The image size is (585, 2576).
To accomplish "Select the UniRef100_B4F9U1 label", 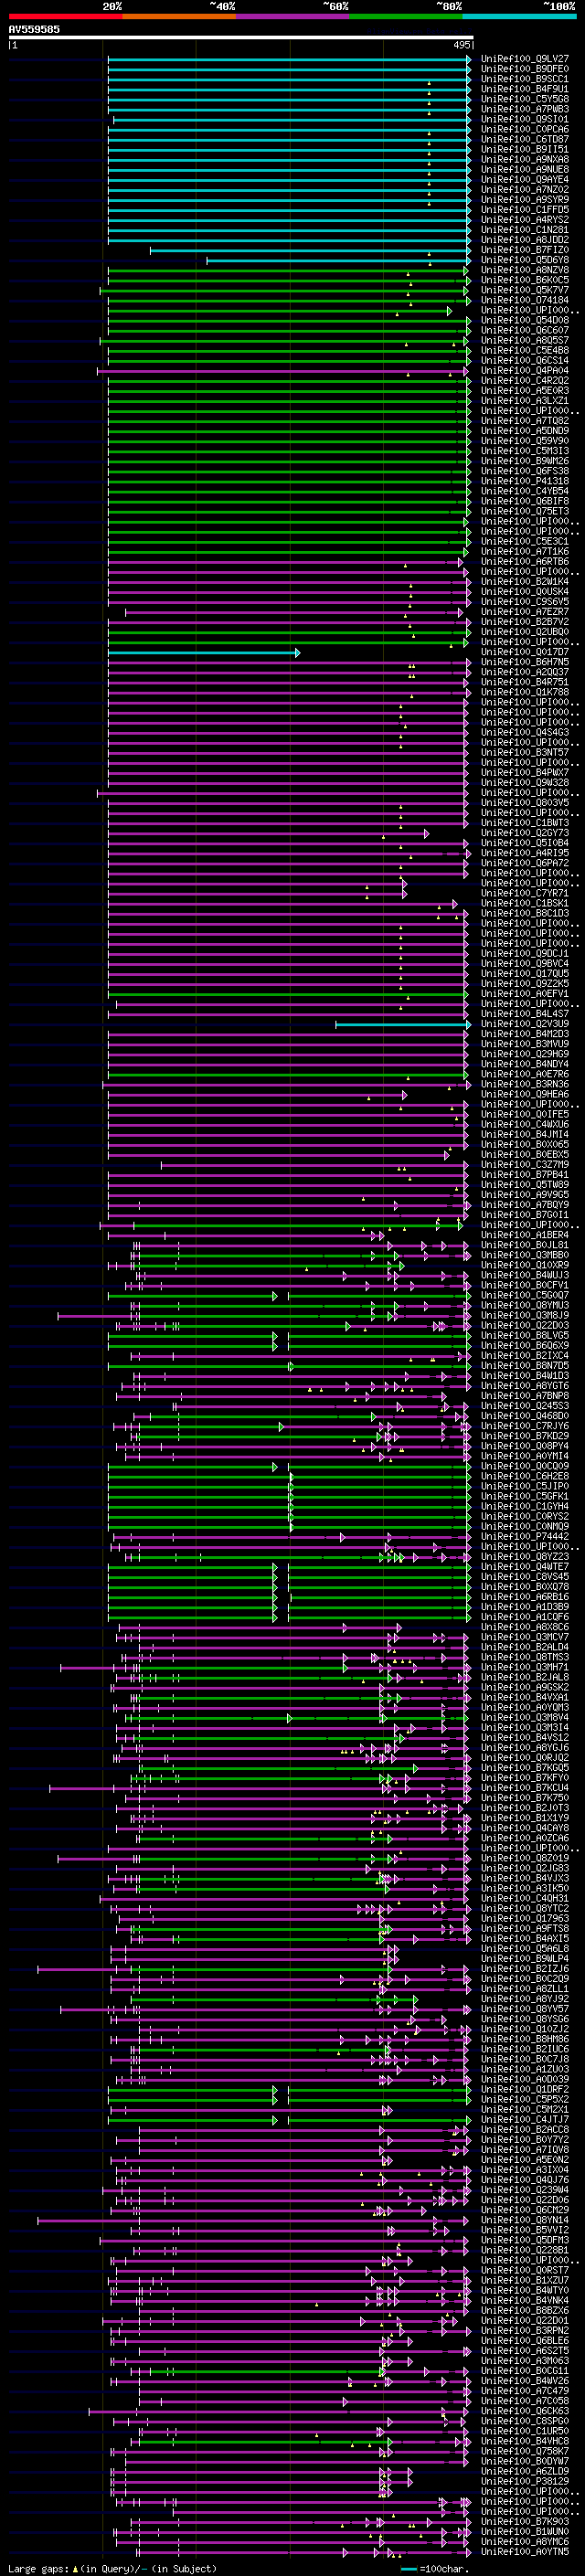I will click(x=525, y=89).
